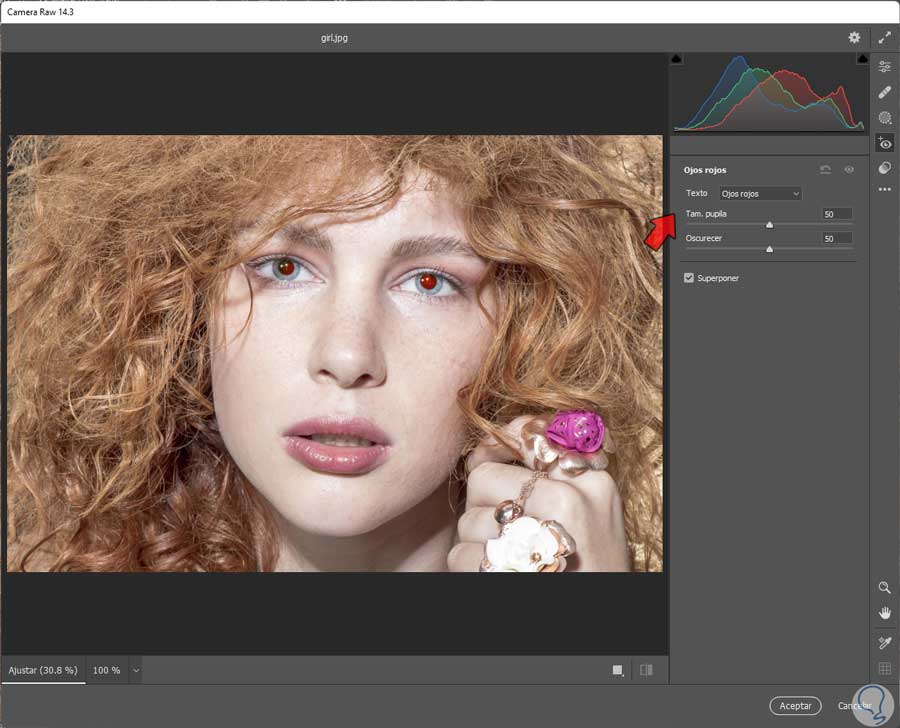Toggle Ojos rojos visibility eye
The image size is (900, 728).
849,169
